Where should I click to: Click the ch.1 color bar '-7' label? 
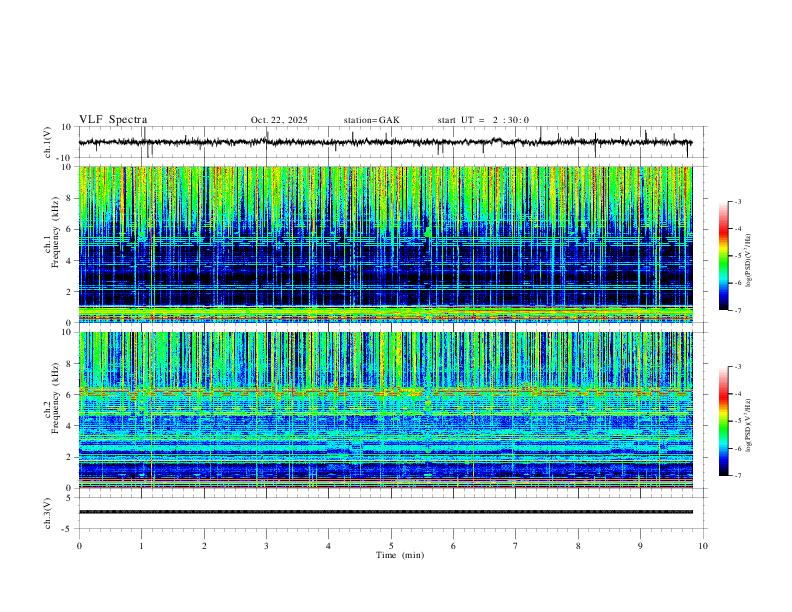coord(737,310)
